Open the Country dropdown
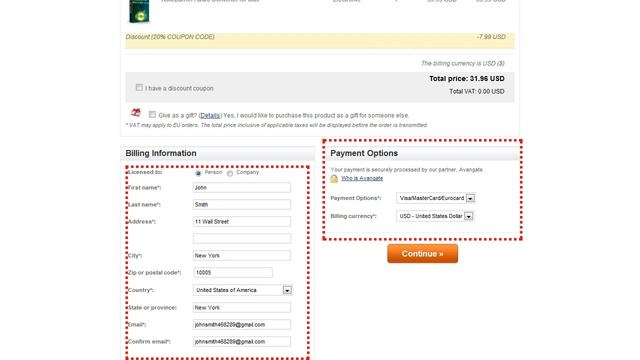This screenshot has width=640, height=360. coord(242,290)
